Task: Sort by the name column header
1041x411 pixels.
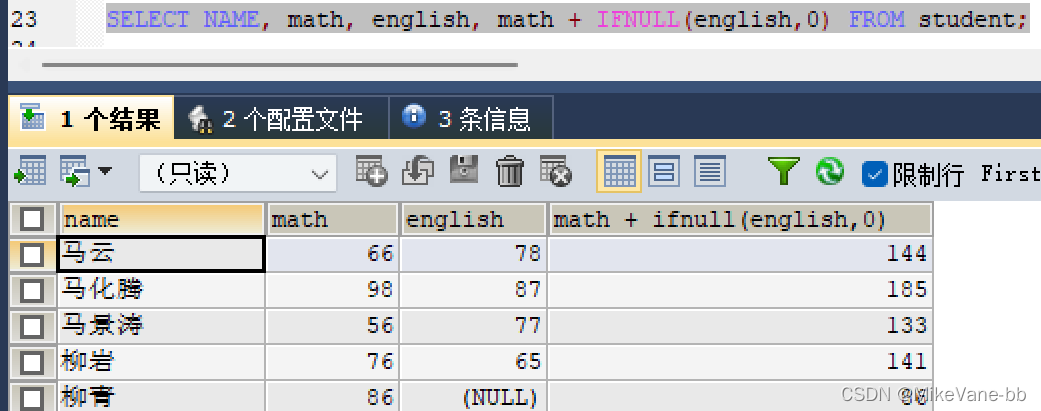Action: pos(161,219)
